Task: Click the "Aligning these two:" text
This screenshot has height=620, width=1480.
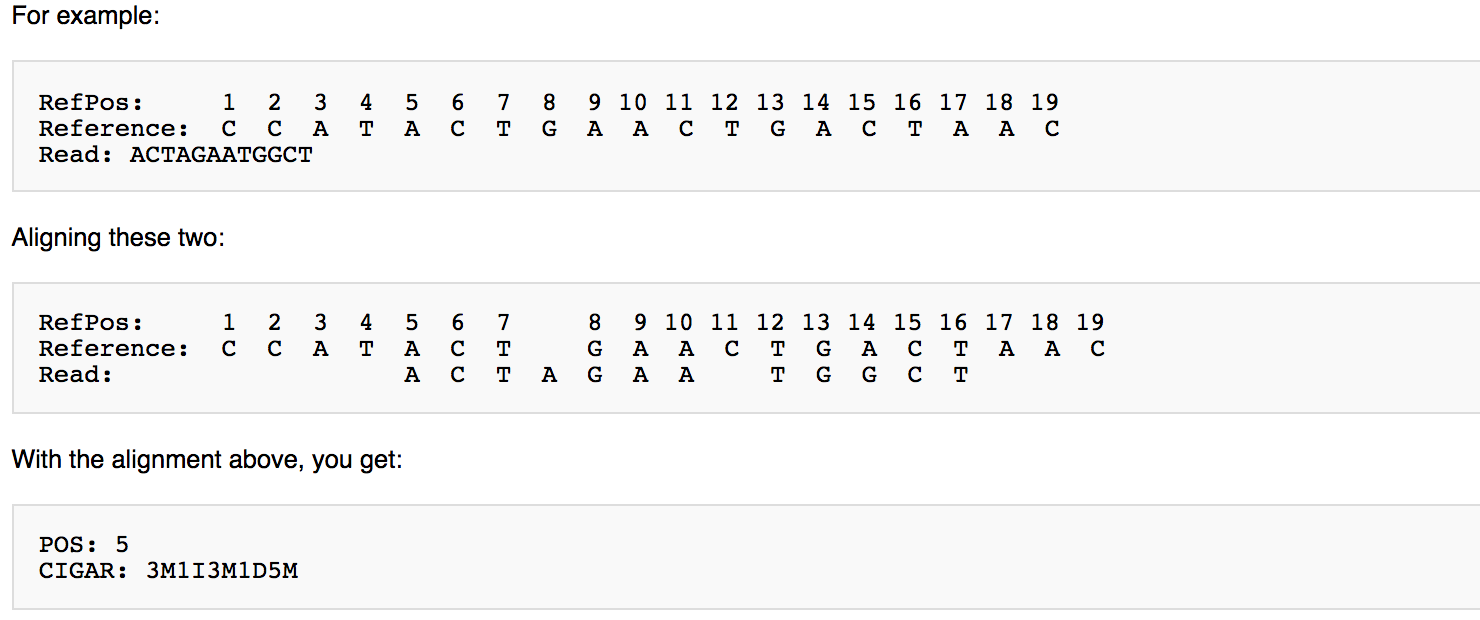Action: tap(118, 238)
